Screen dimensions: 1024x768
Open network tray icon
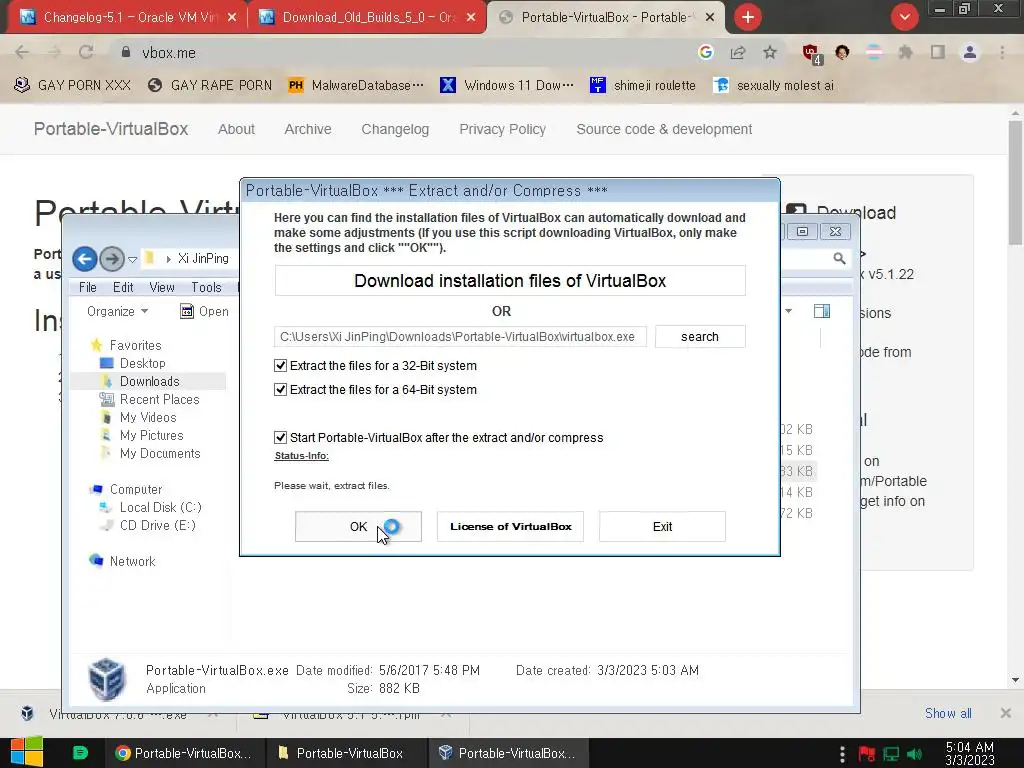coord(891,754)
